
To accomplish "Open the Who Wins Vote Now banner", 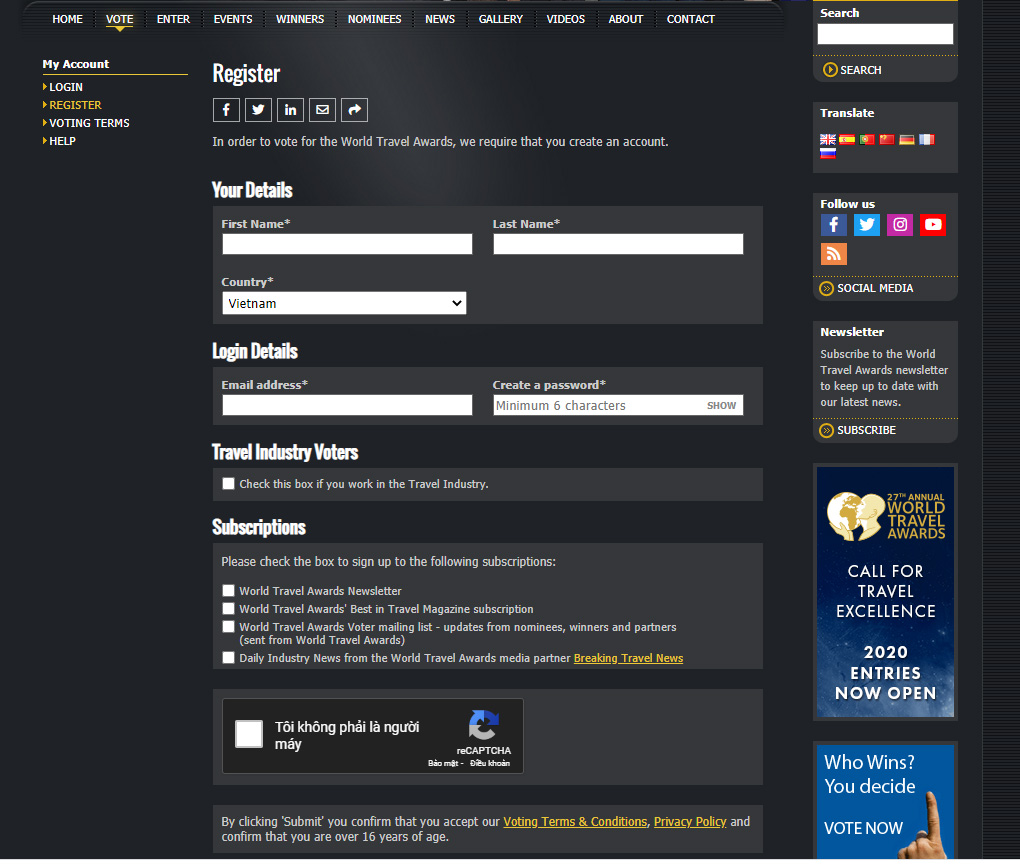I will tap(885, 802).
